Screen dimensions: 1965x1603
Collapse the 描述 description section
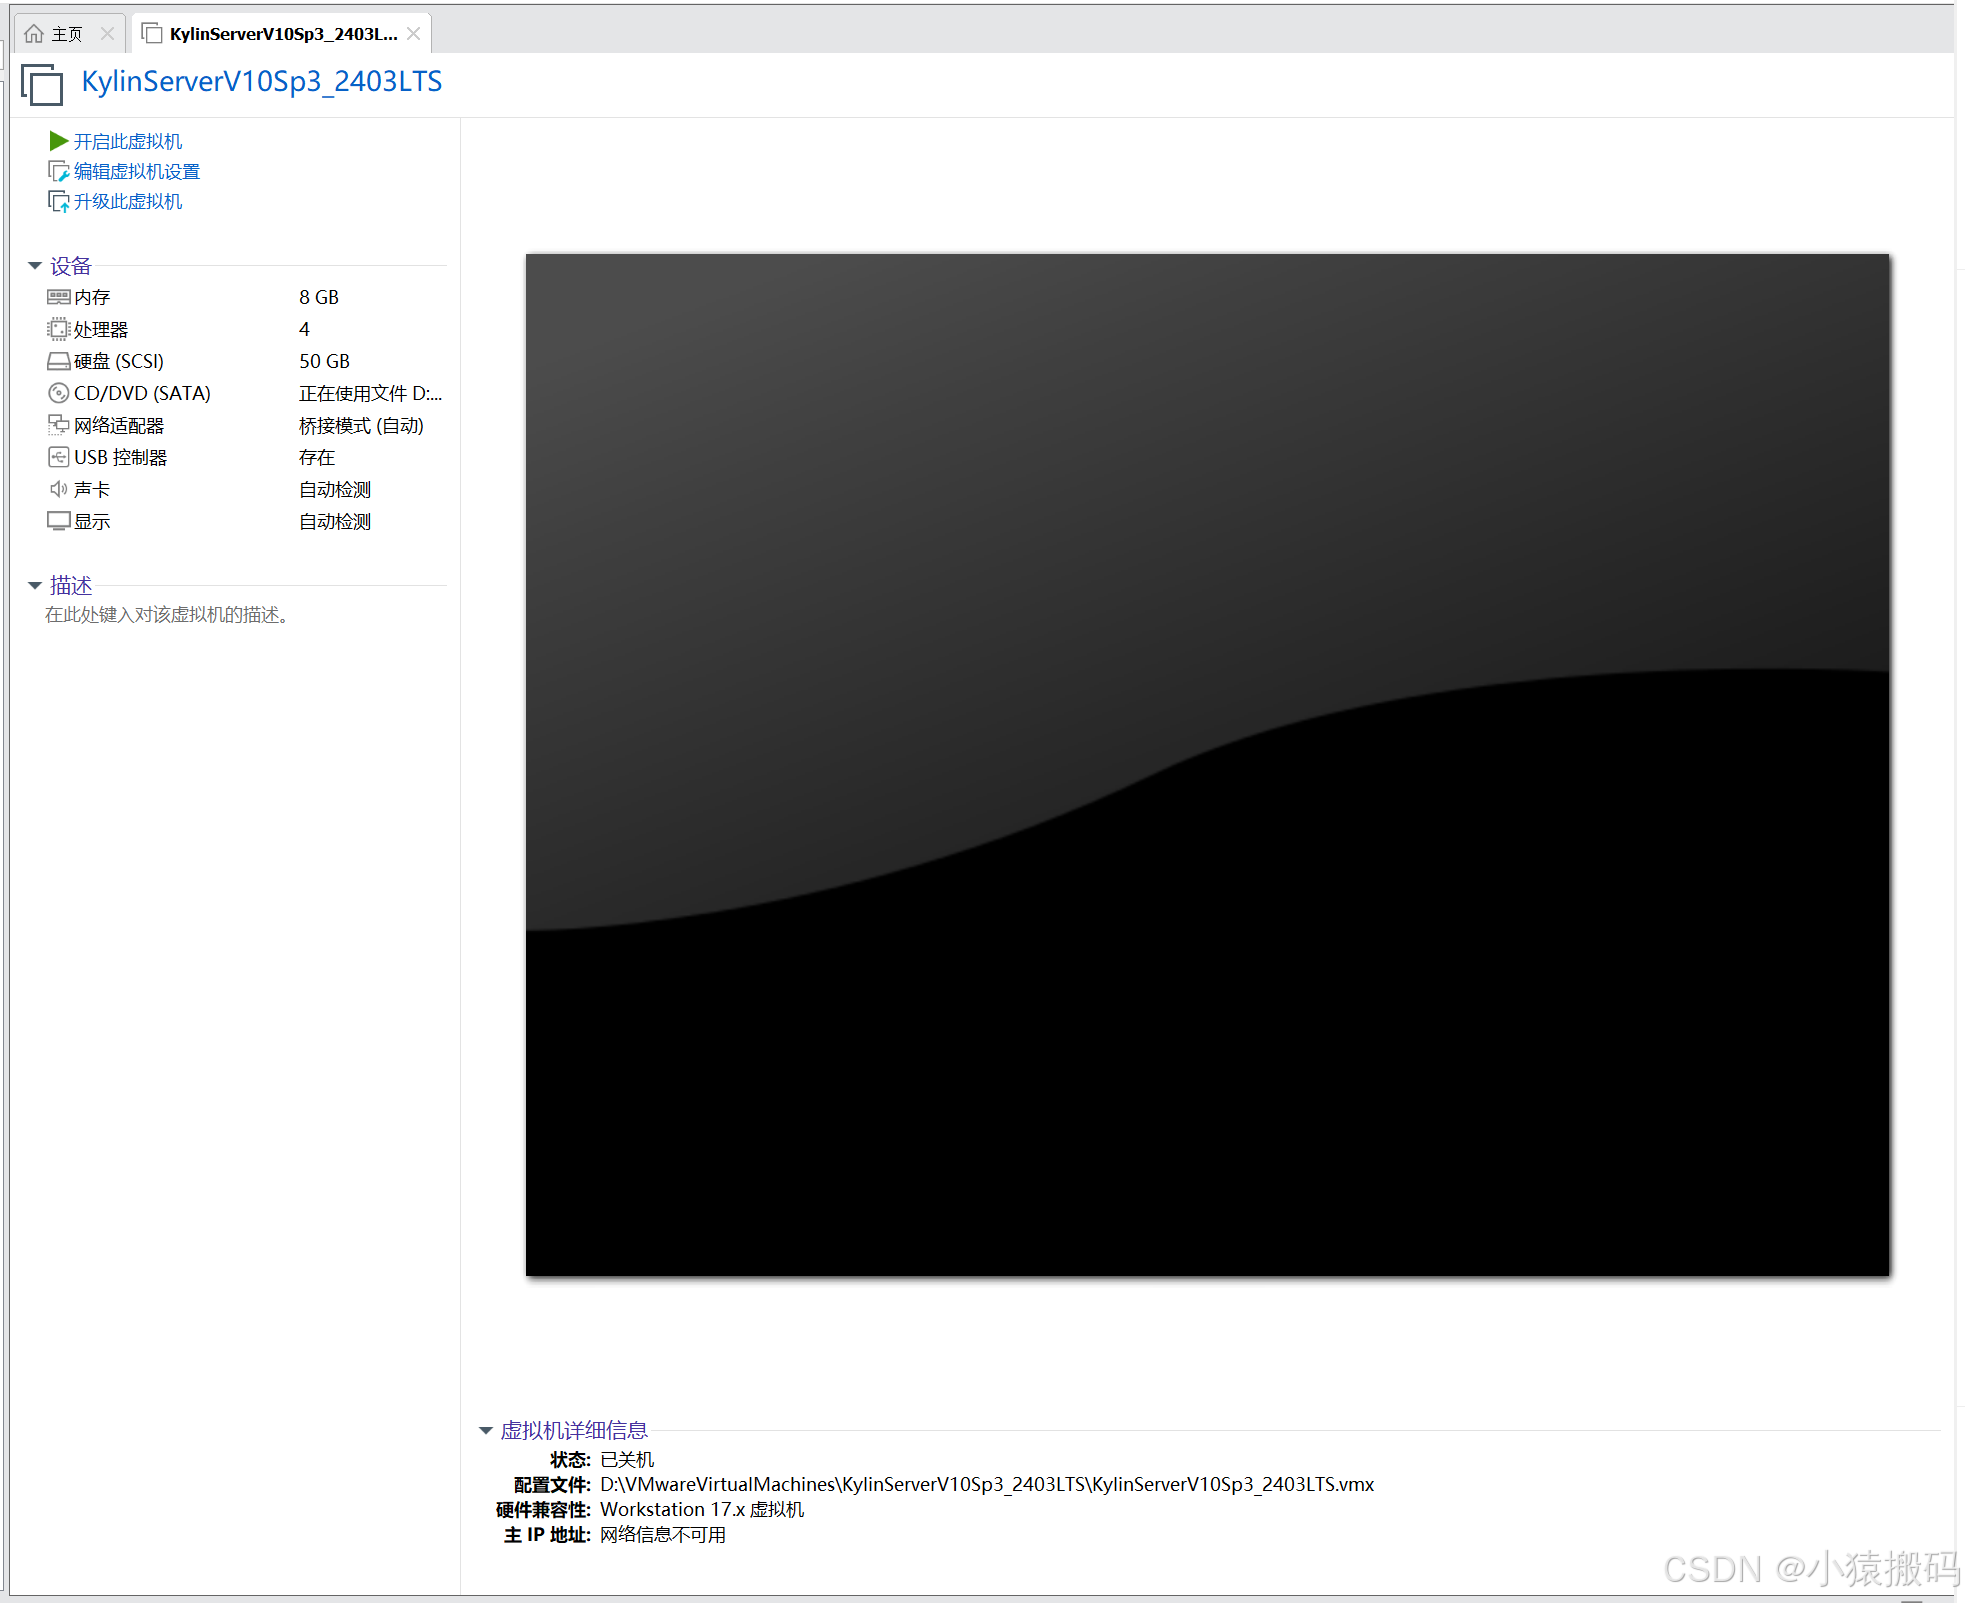click(35, 585)
